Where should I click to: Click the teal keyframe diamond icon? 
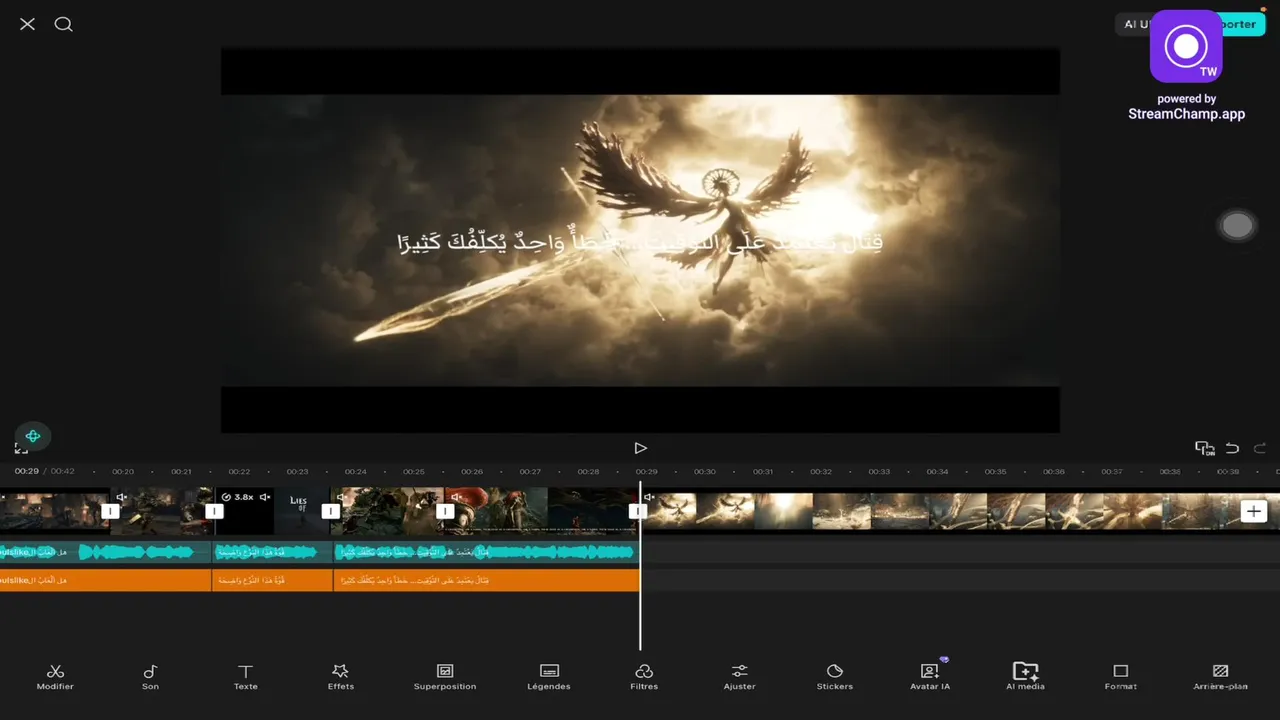tap(33, 436)
